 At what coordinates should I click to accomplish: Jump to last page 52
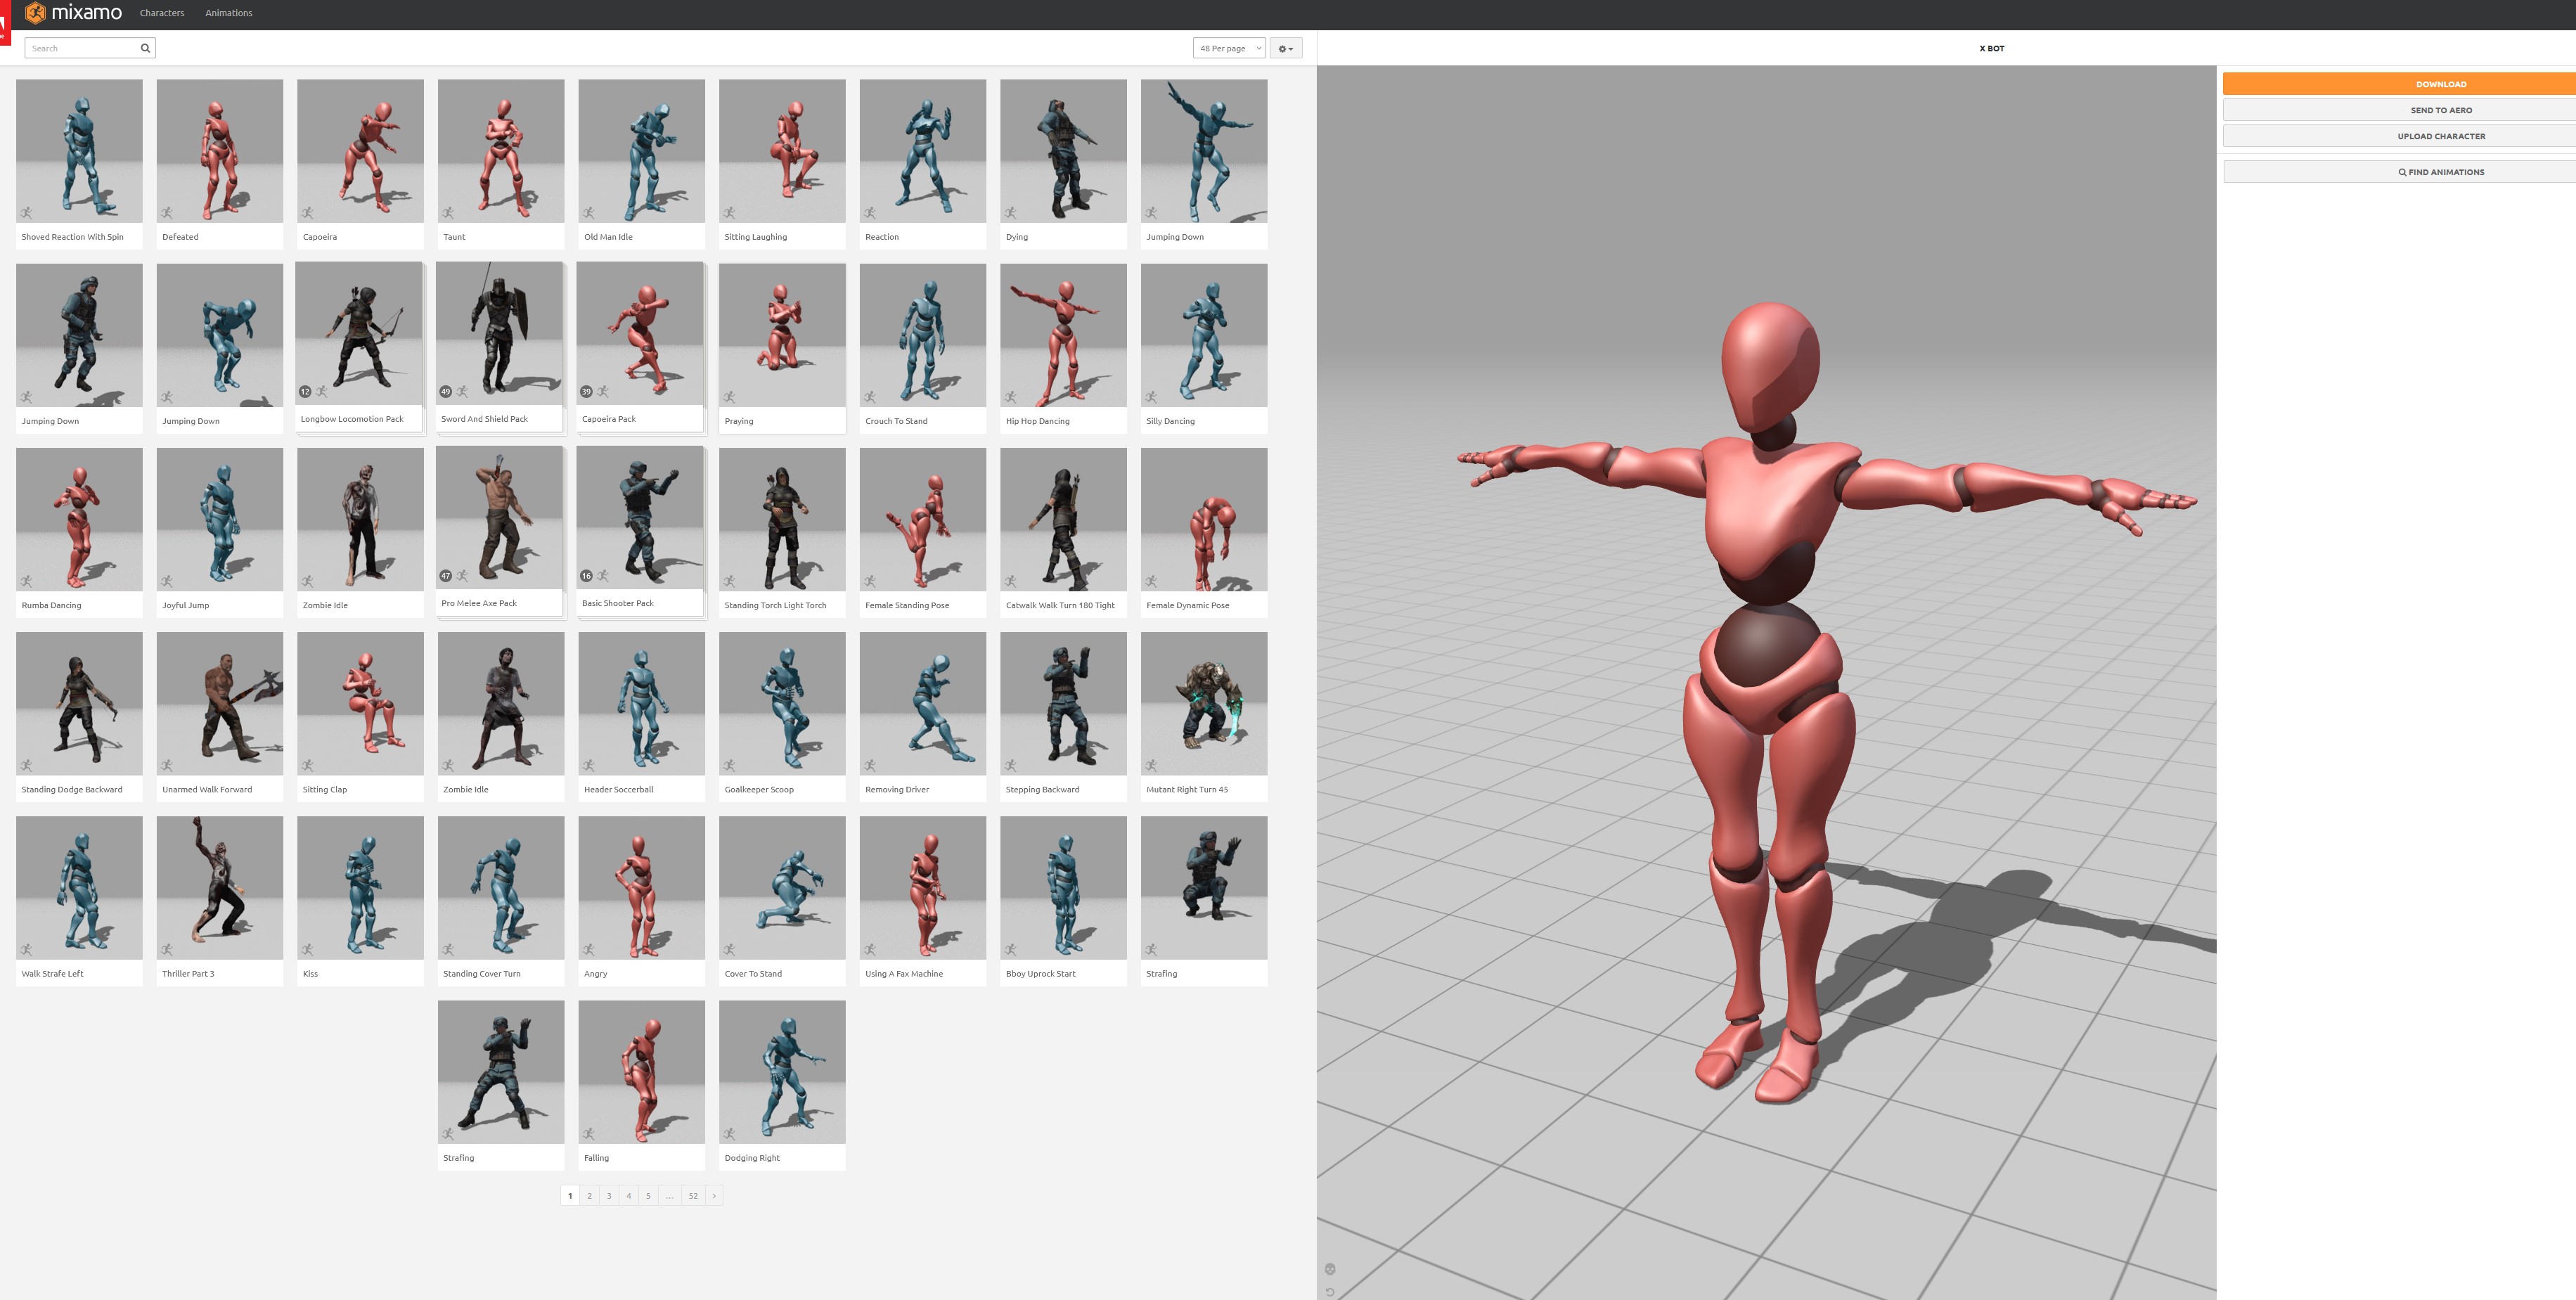(693, 1195)
